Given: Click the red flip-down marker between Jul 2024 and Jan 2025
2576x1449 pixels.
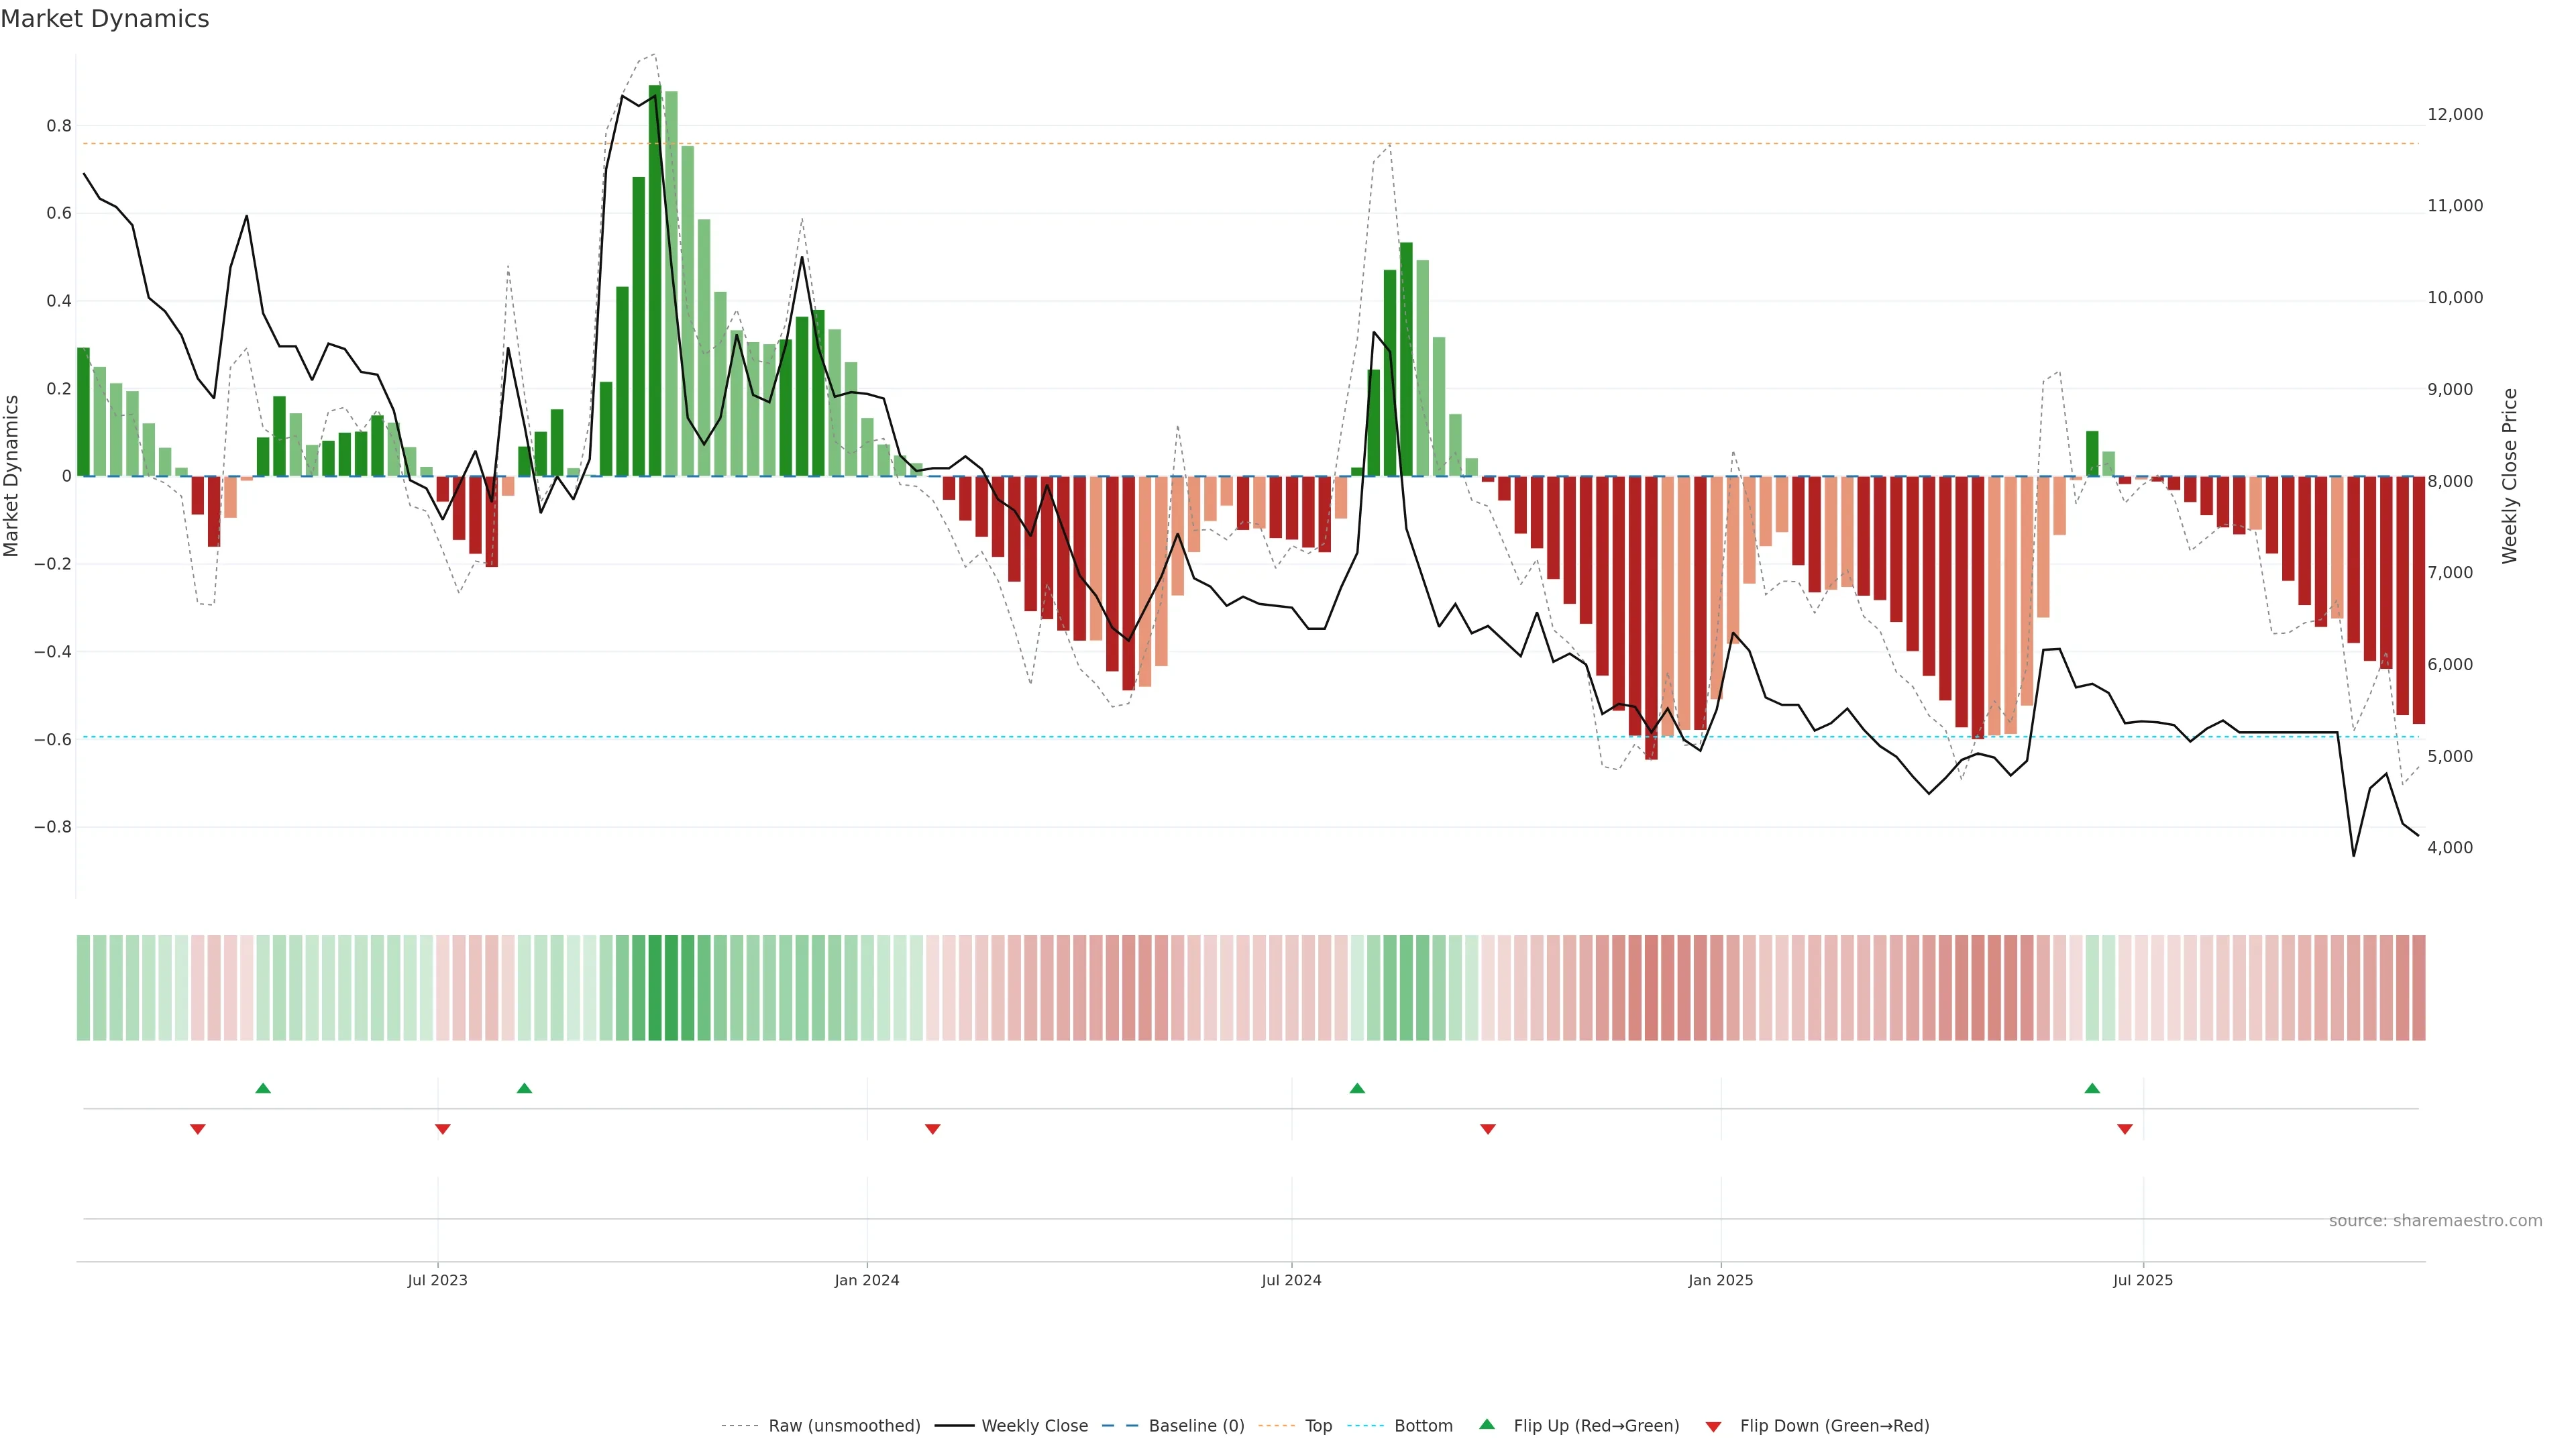Looking at the screenshot, I should click(x=1488, y=1129).
